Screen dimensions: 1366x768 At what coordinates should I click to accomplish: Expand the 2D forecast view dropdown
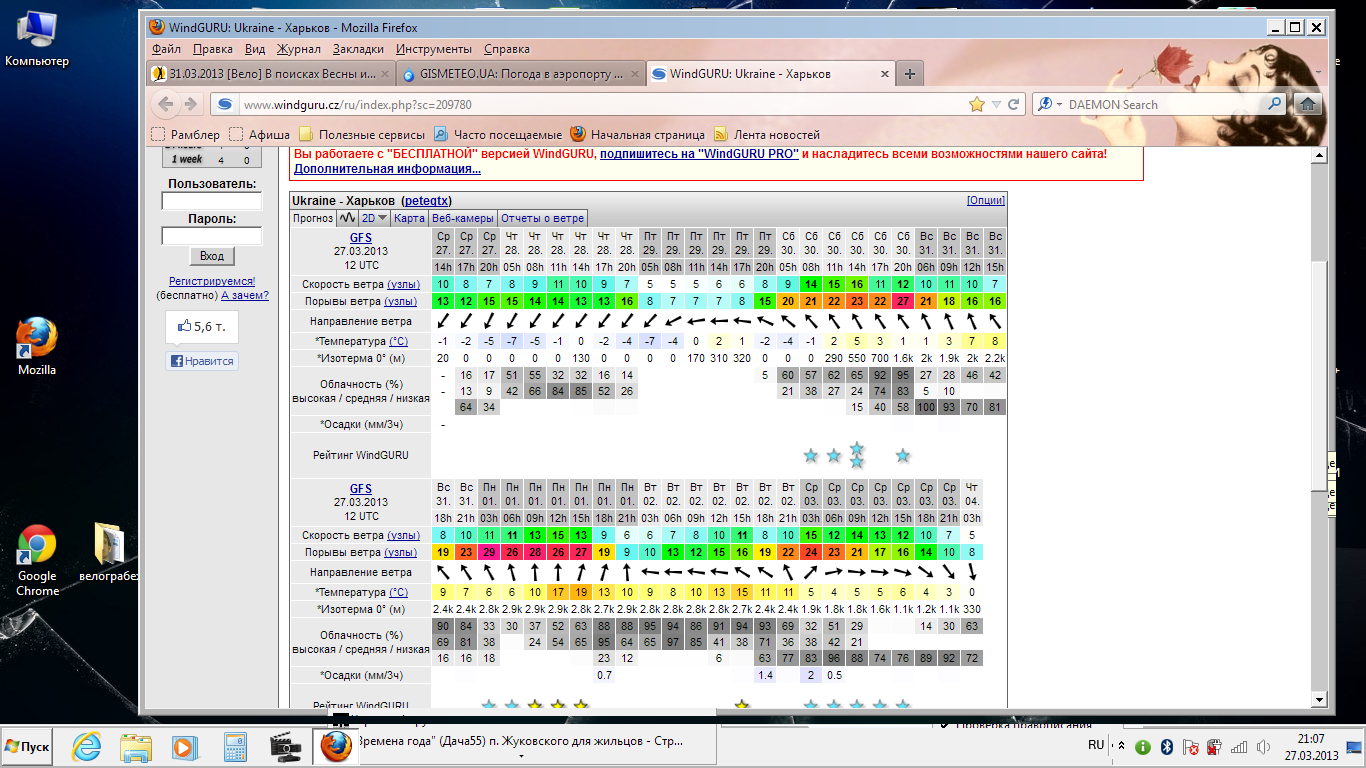point(375,218)
